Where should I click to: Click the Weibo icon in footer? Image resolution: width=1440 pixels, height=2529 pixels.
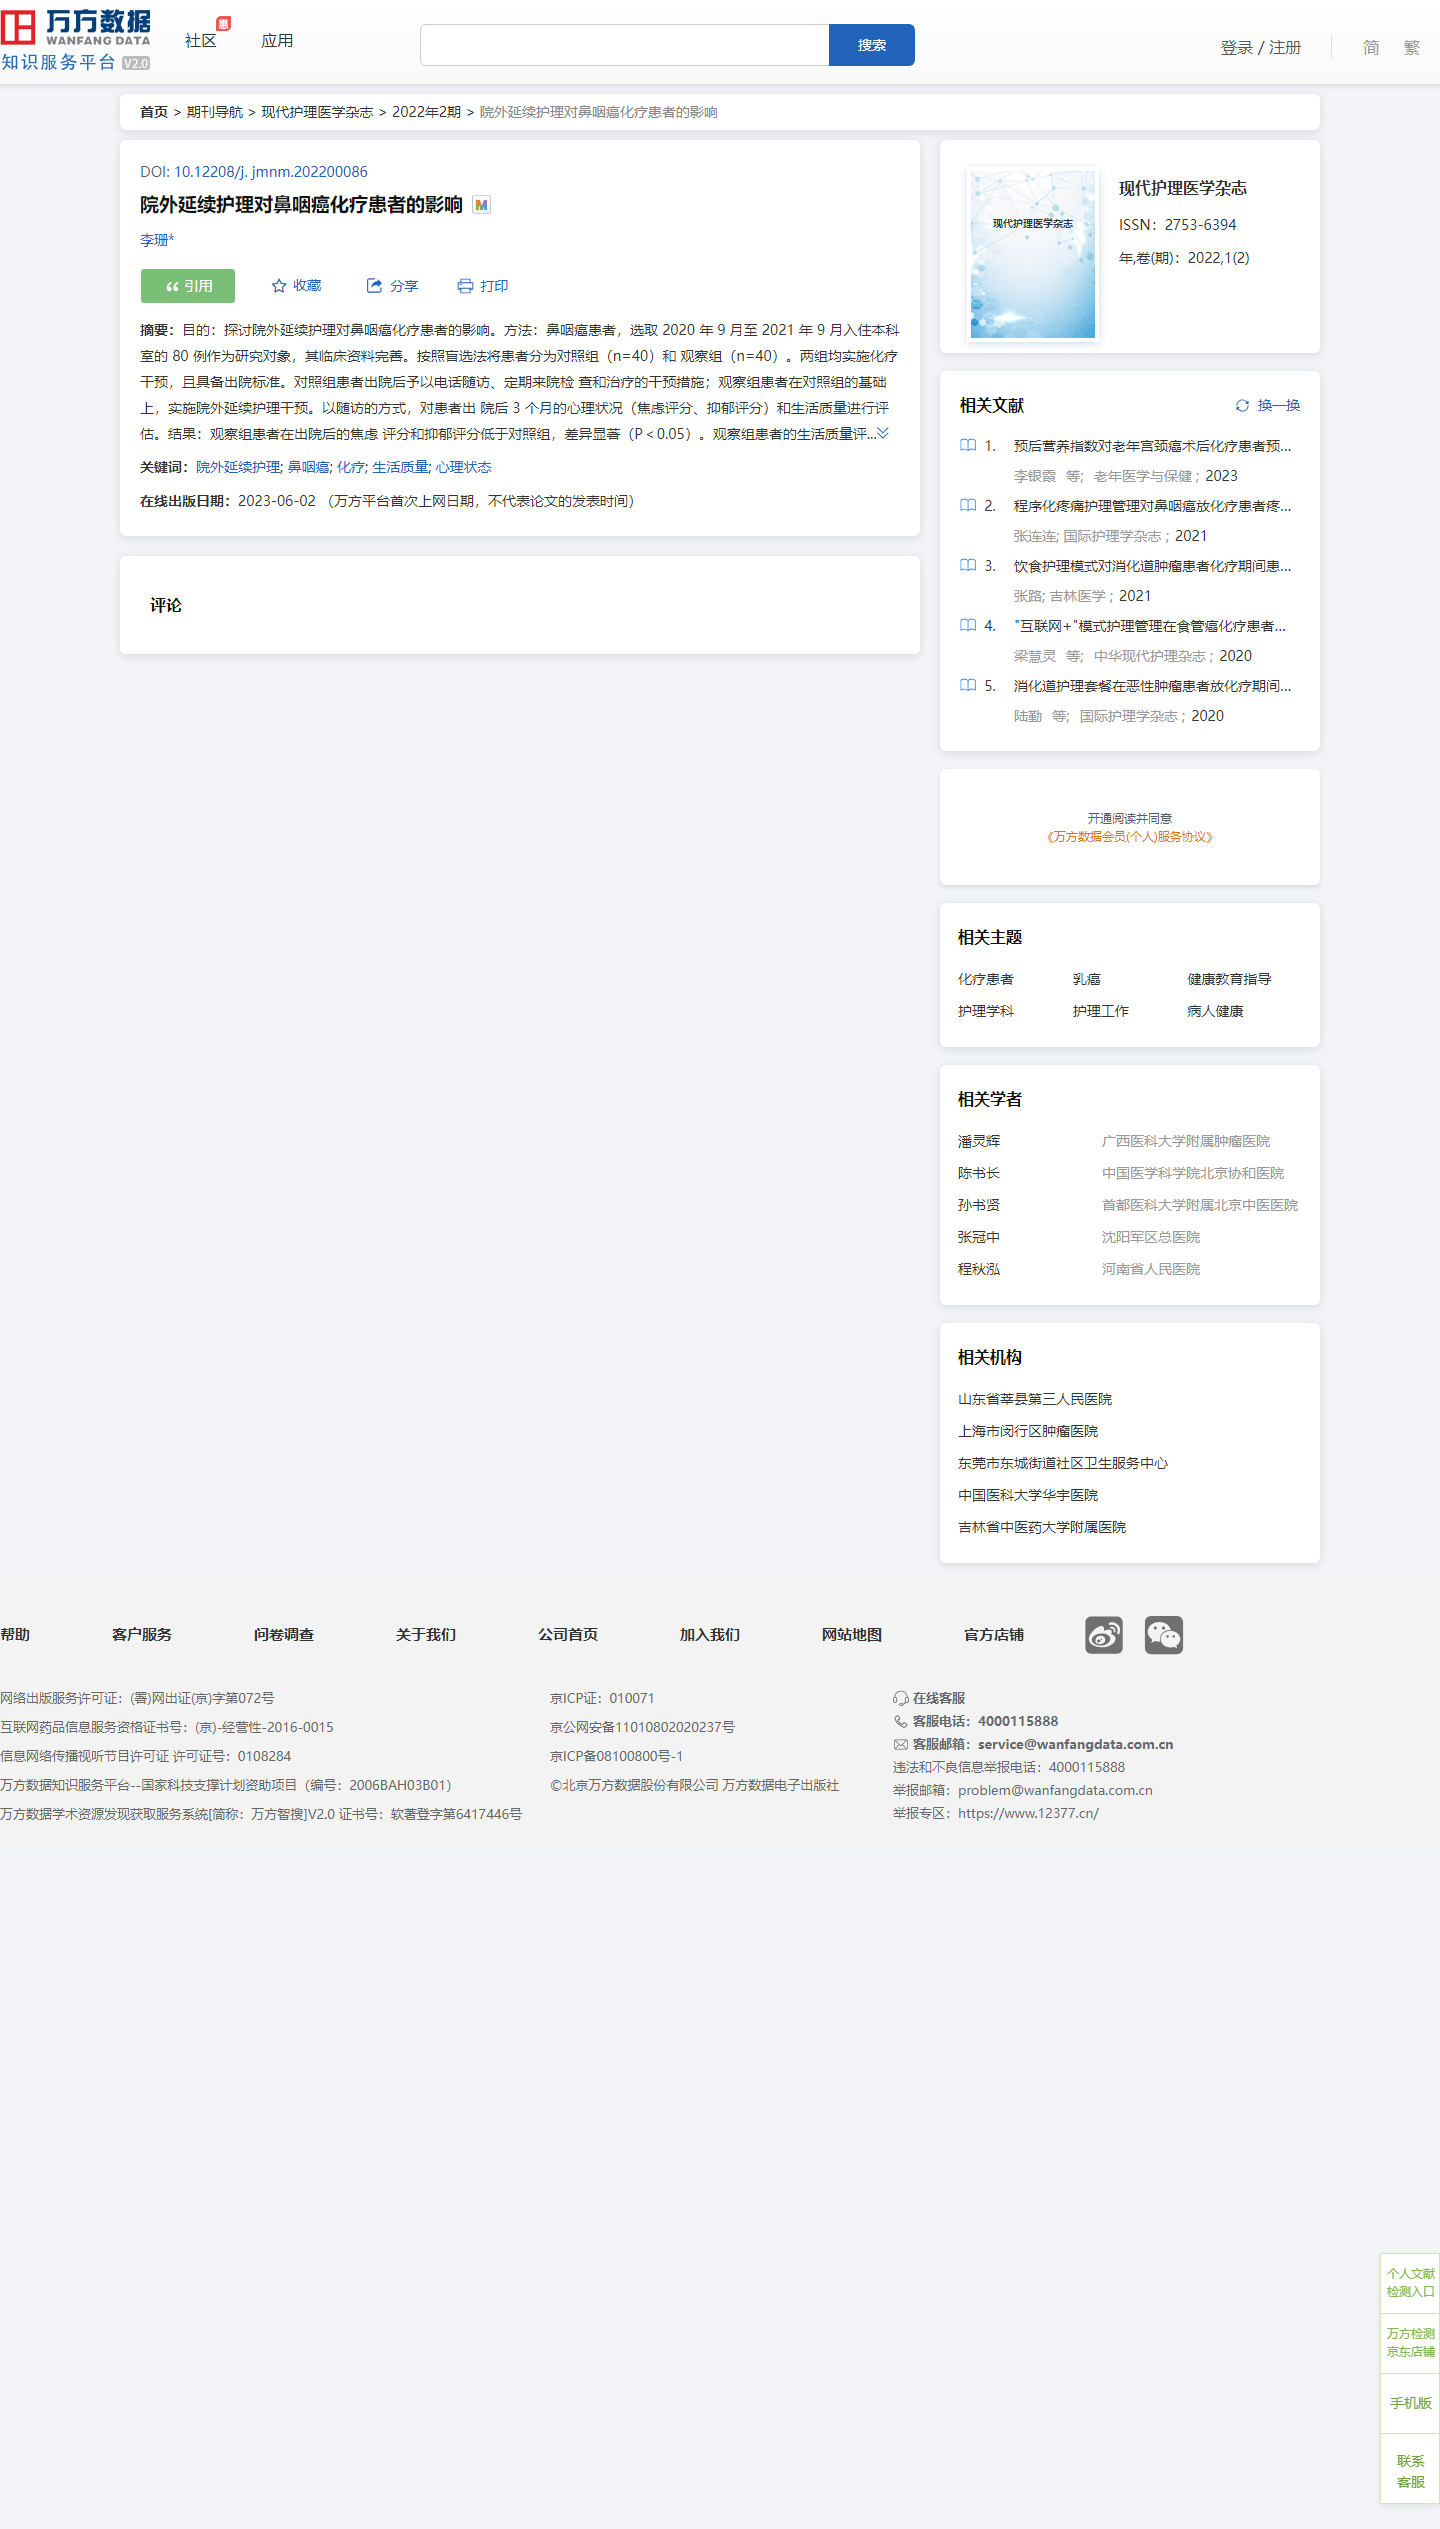[x=1104, y=1635]
